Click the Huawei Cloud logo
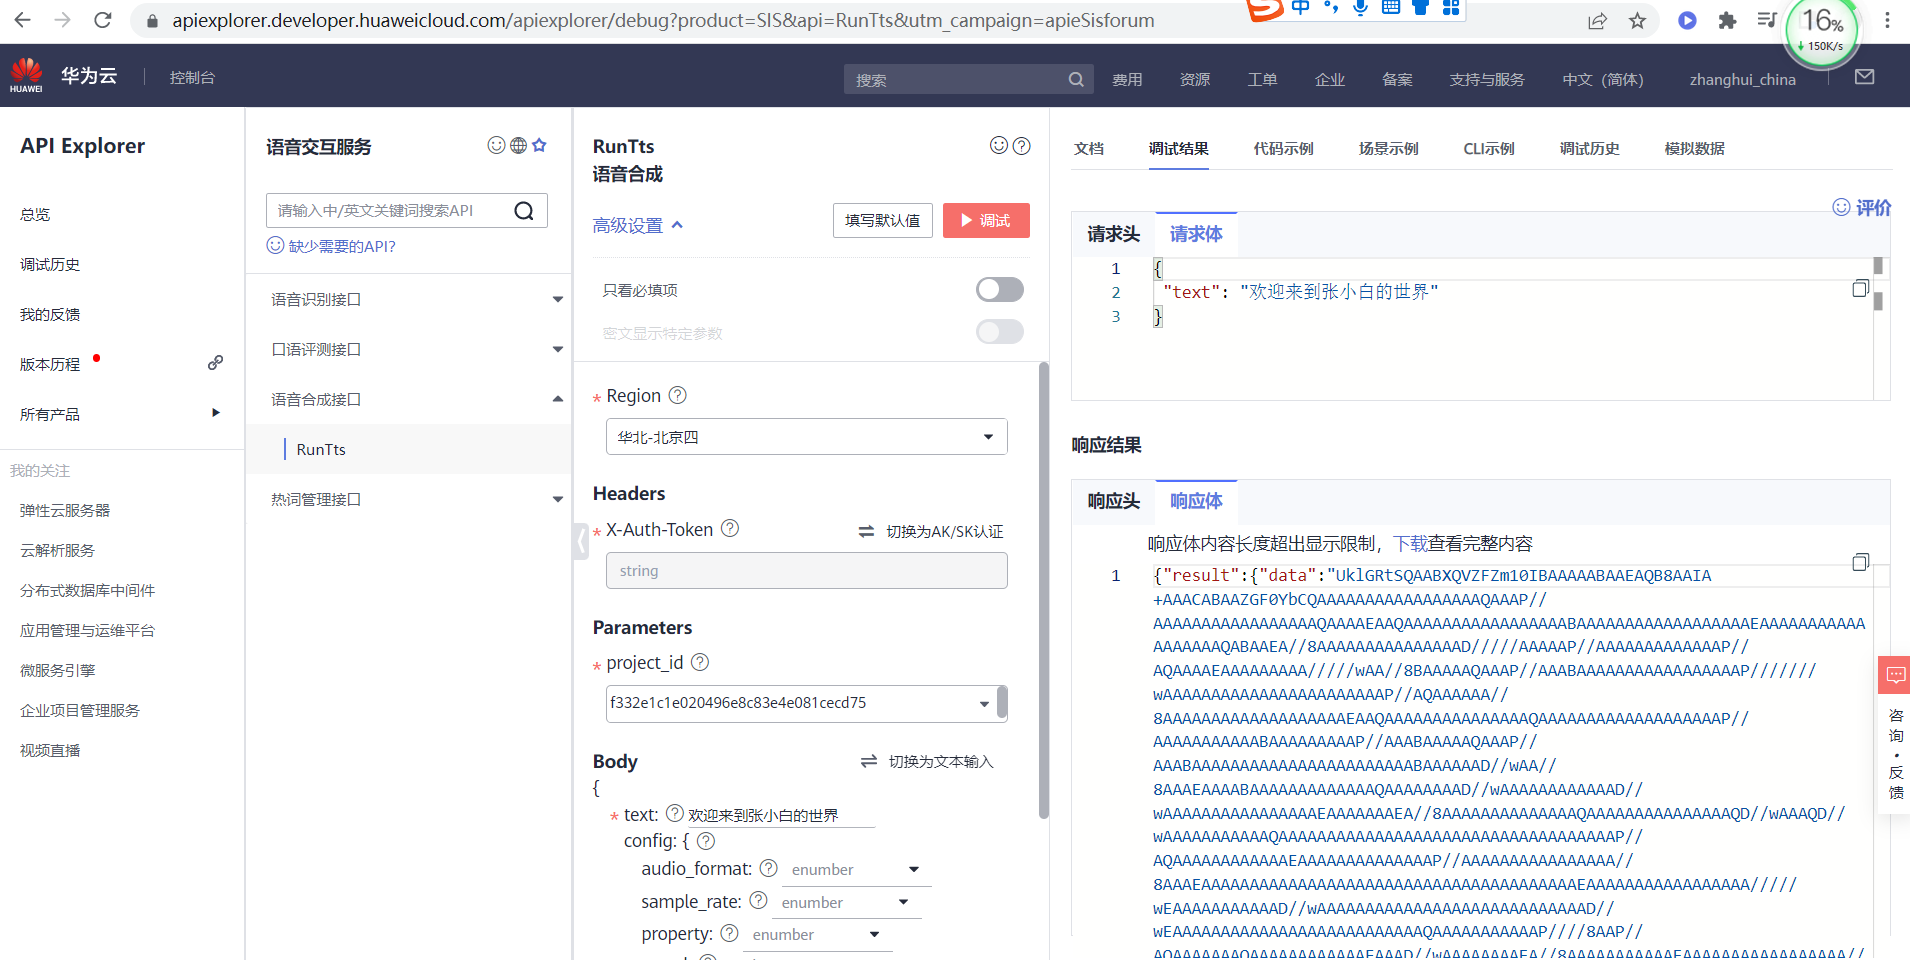The height and width of the screenshot is (960, 1910). [x=27, y=76]
